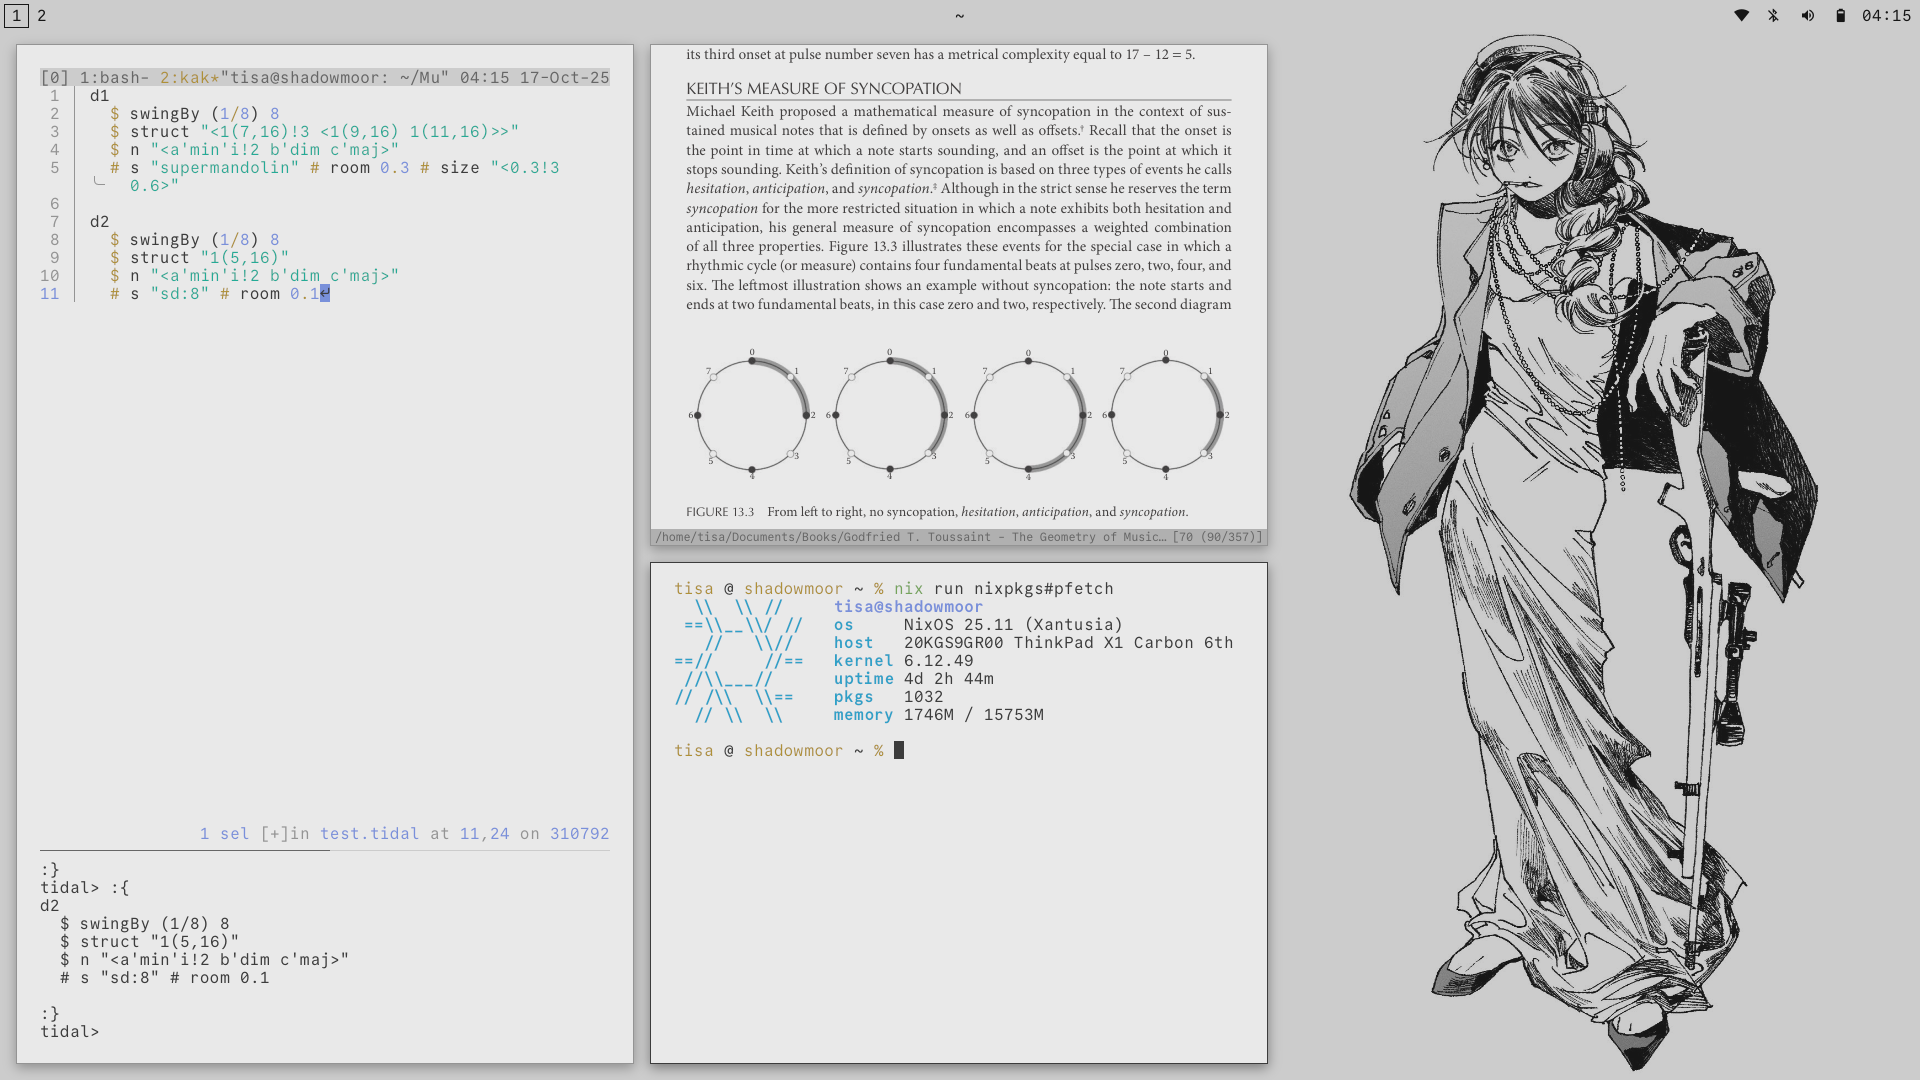The height and width of the screenshot is (1080, 1920).
Task: Click the rightmost syncopation circle diagram
Action: [1166, 414]
